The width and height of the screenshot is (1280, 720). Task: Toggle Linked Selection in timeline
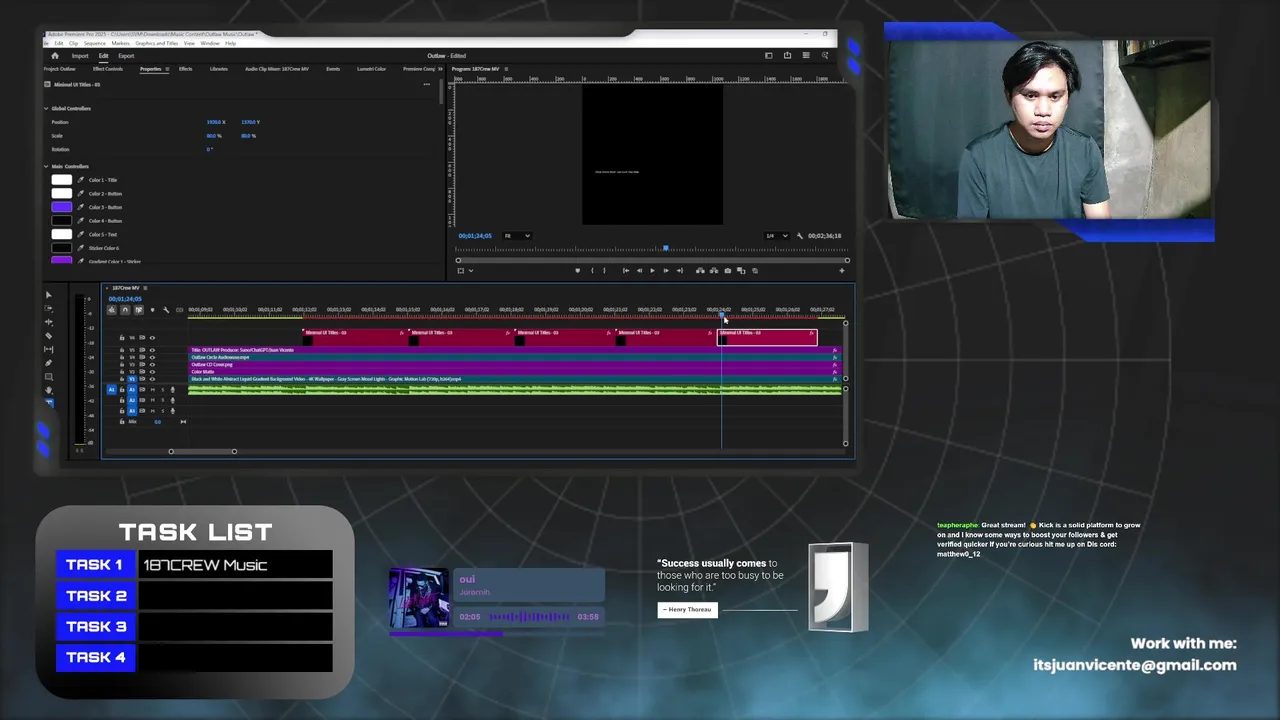point(139,310)
